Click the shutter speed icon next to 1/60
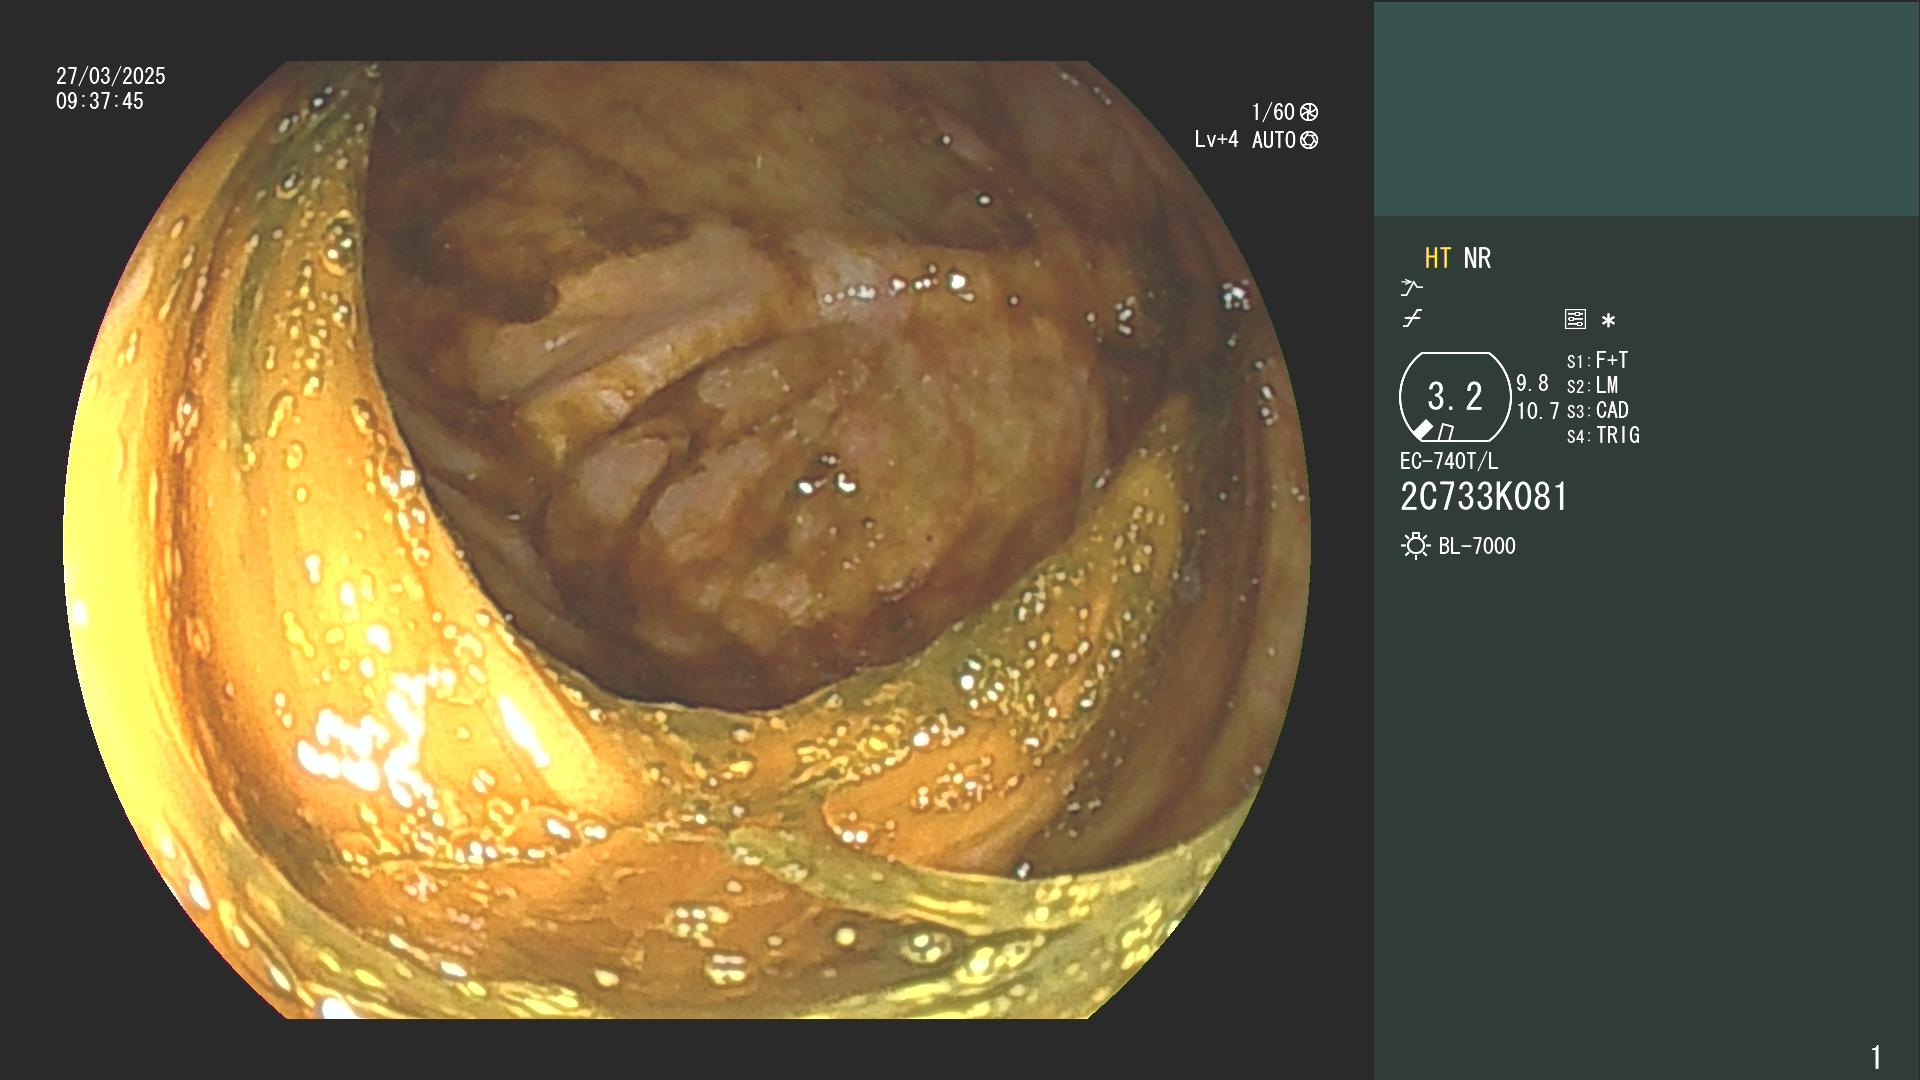 pos(1309,112)
